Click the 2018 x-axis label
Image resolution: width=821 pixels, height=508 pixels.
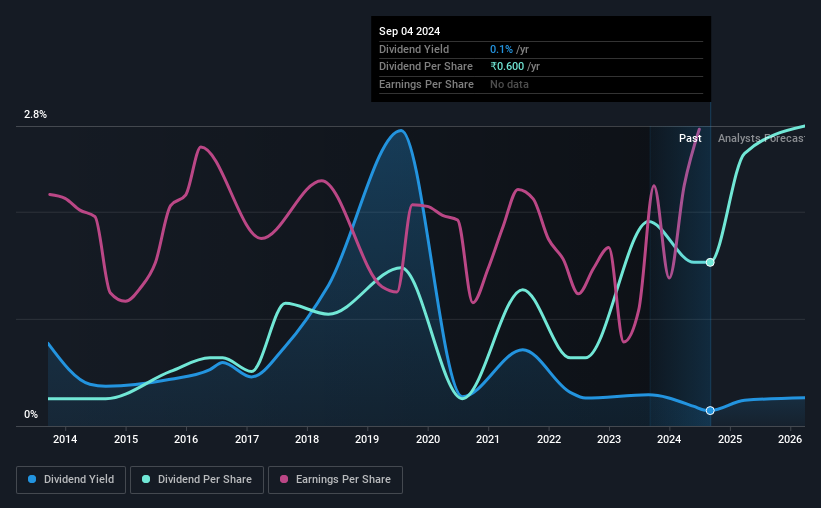click(x=307, y=439)
